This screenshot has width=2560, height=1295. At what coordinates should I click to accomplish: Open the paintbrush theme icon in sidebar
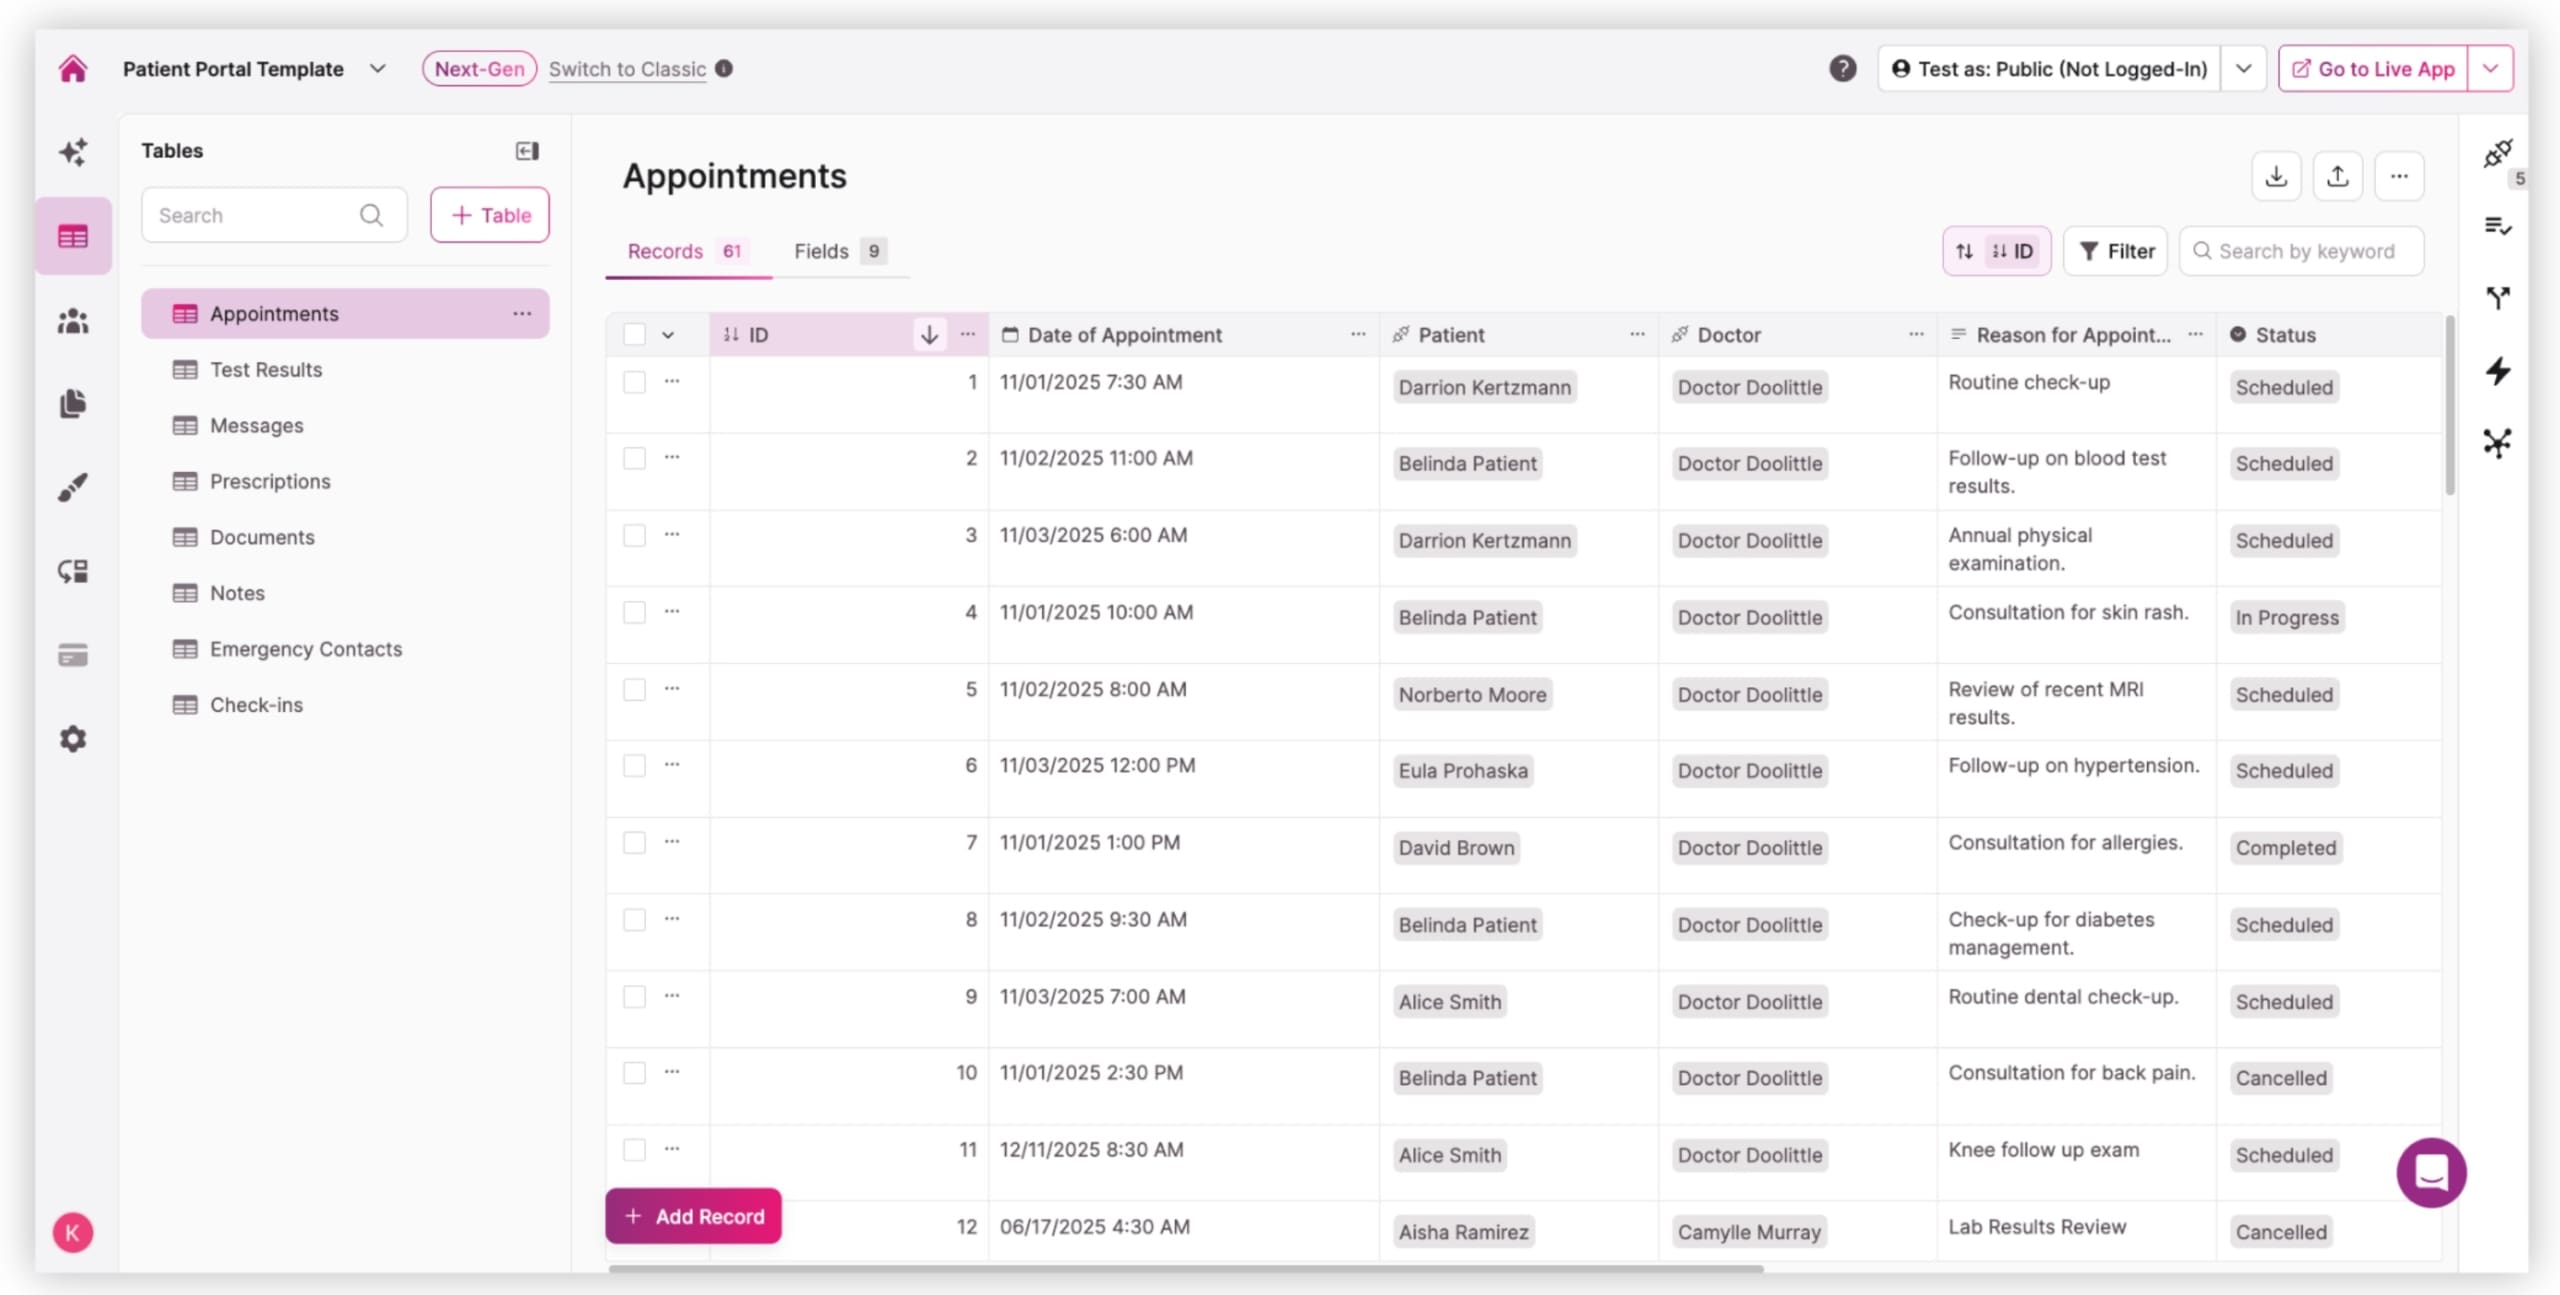[73, 487]
